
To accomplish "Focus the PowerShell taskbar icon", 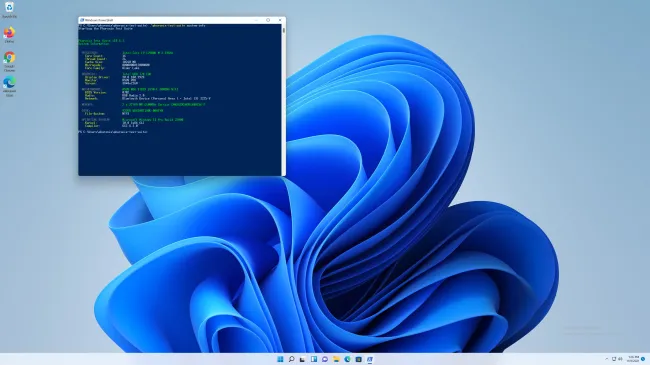I will tap(370, 359).
